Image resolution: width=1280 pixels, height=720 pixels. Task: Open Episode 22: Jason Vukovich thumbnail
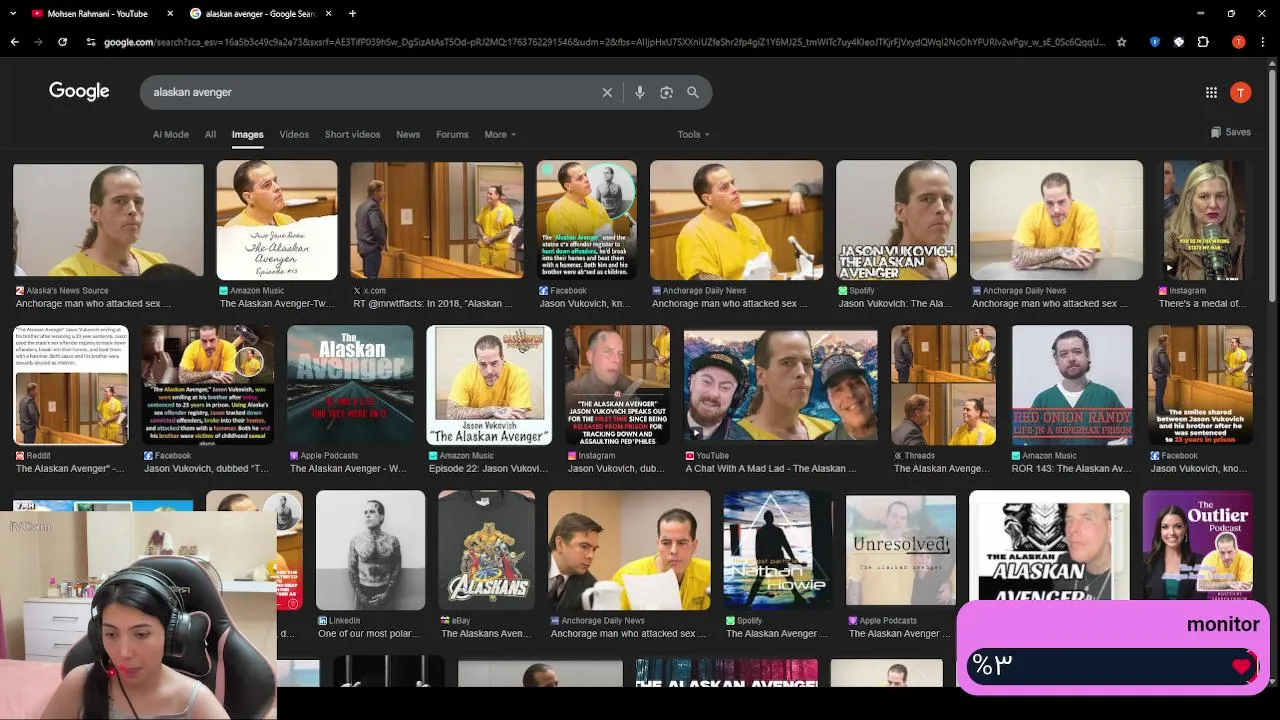(489, 385)
